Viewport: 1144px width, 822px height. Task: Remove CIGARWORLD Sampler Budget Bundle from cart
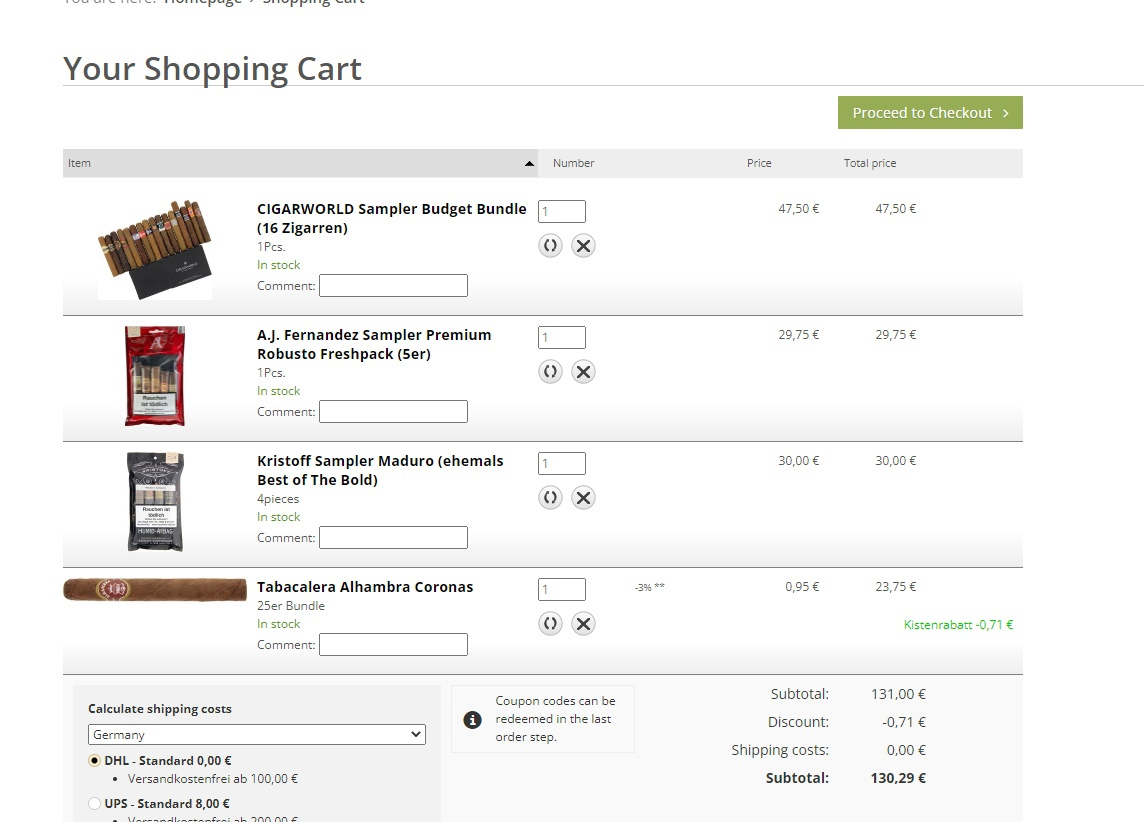[x=583, y=246]
